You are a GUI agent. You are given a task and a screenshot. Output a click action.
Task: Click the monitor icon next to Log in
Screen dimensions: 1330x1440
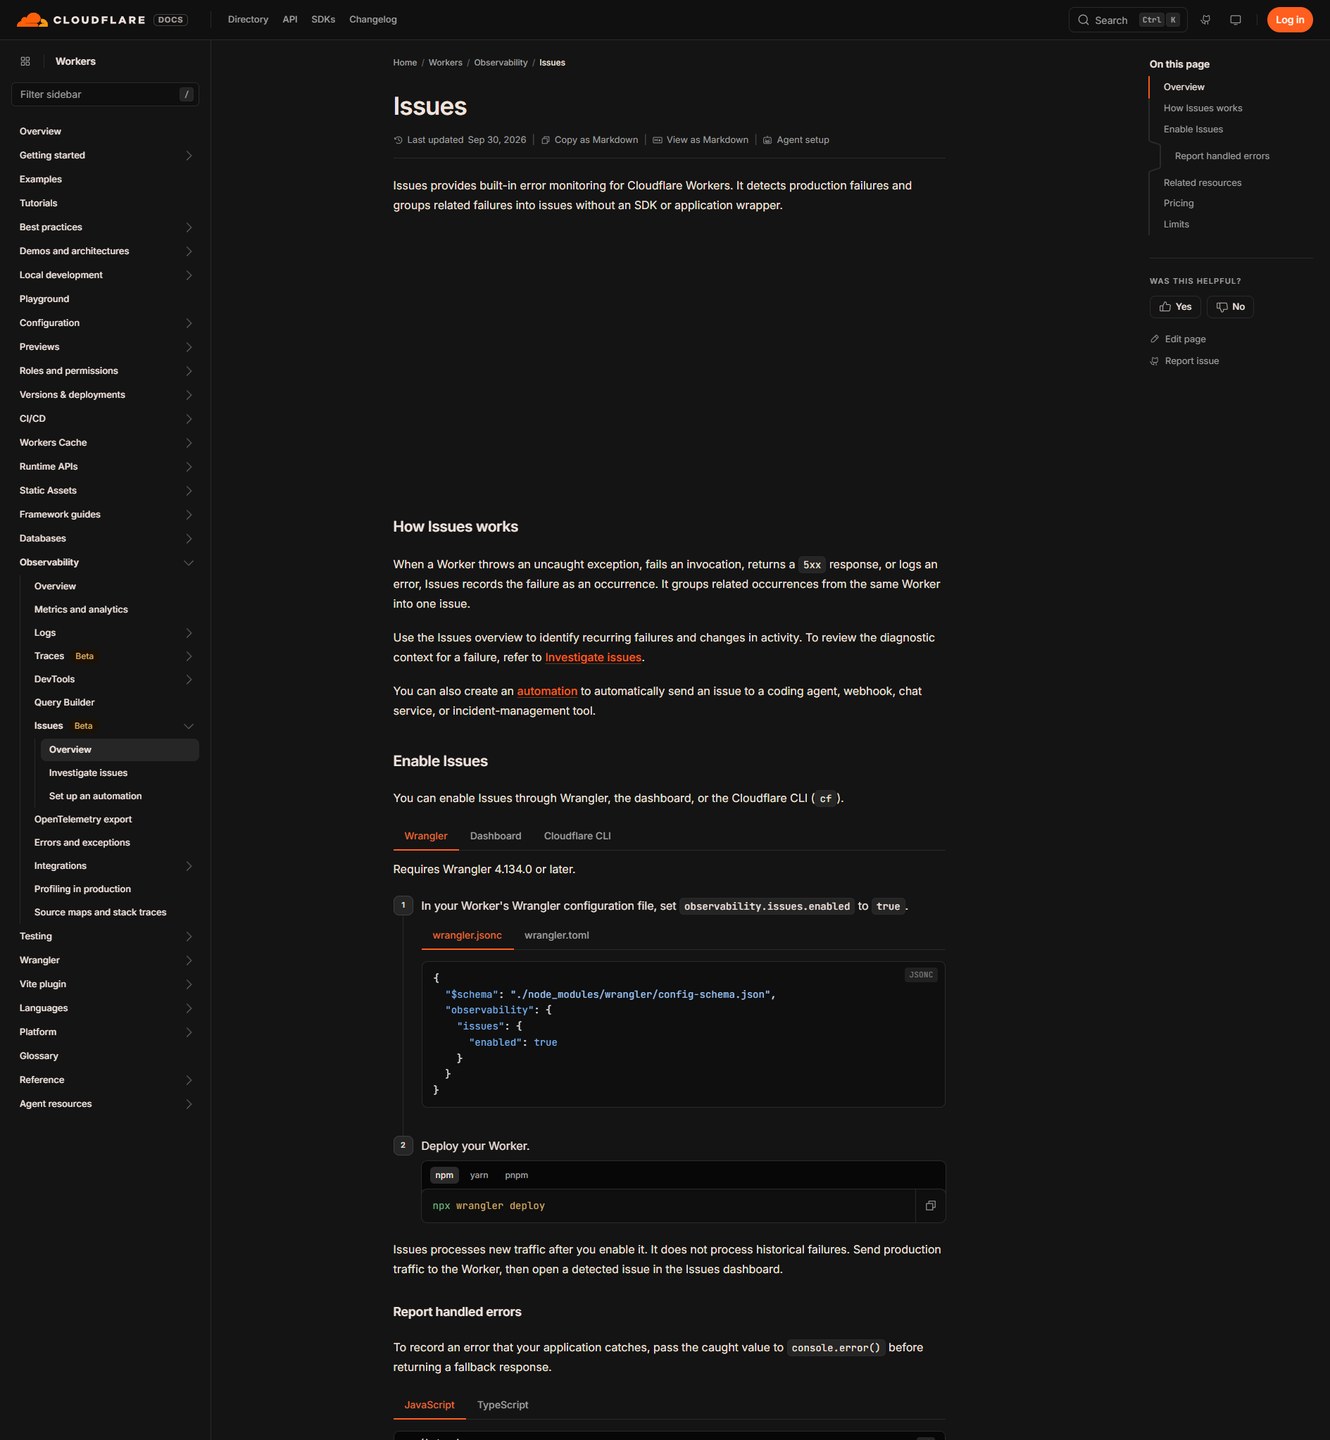click(x=1235, y=20)
